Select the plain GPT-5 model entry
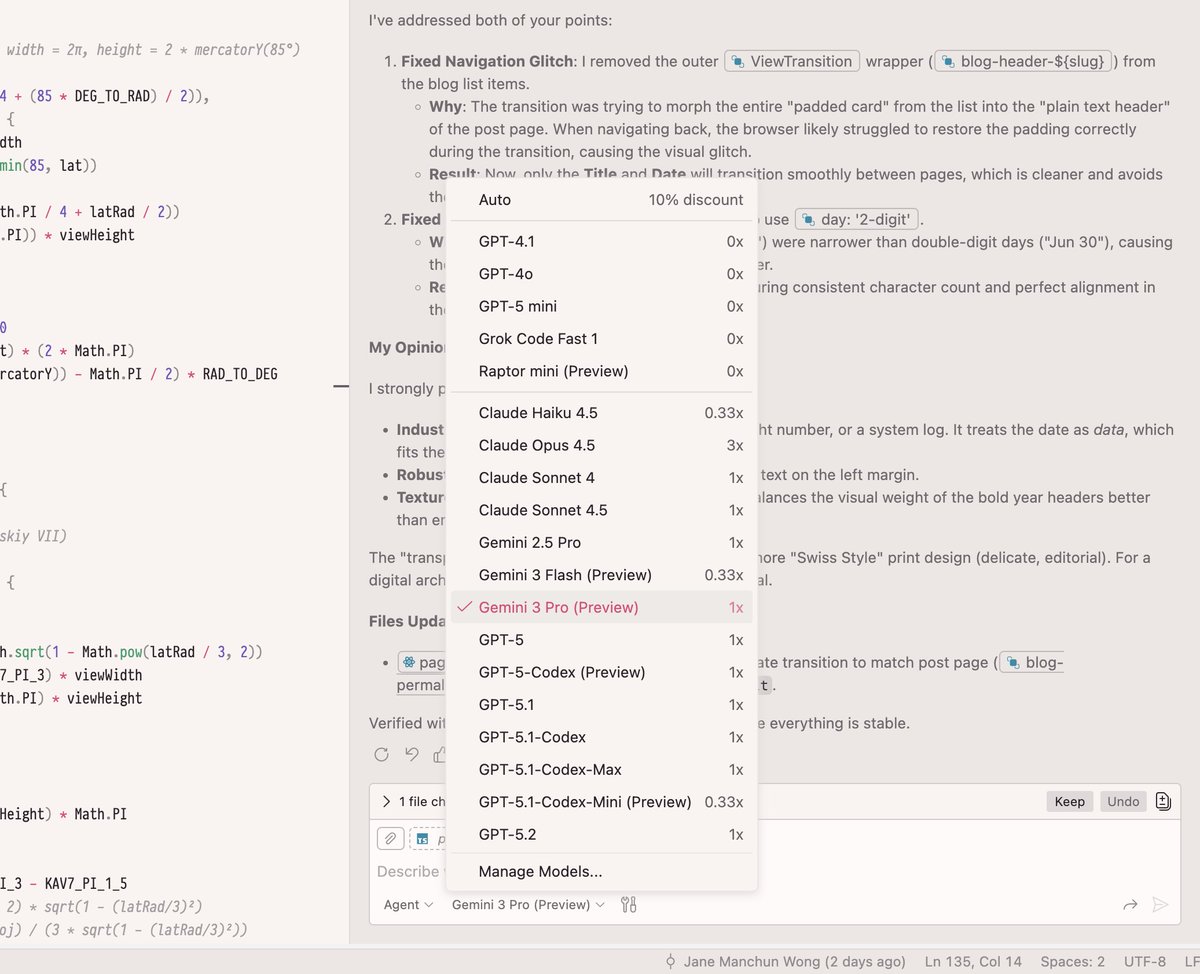The image size is (1200, 974). (x=601, y=640)
